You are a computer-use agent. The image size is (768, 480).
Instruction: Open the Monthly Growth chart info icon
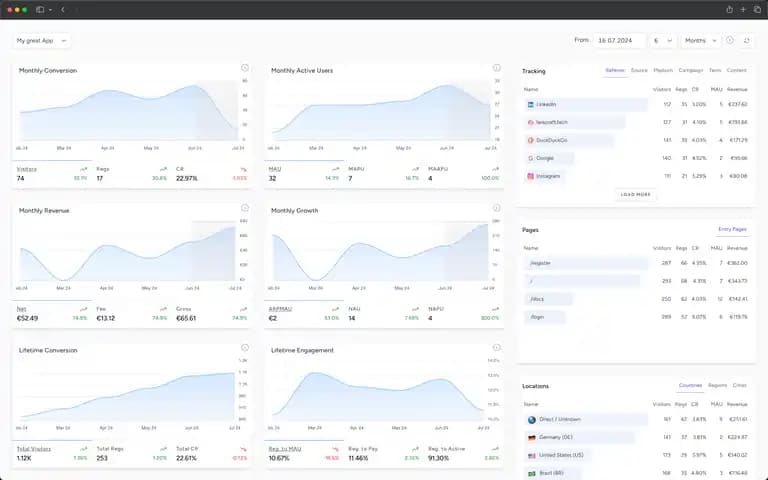496,208
